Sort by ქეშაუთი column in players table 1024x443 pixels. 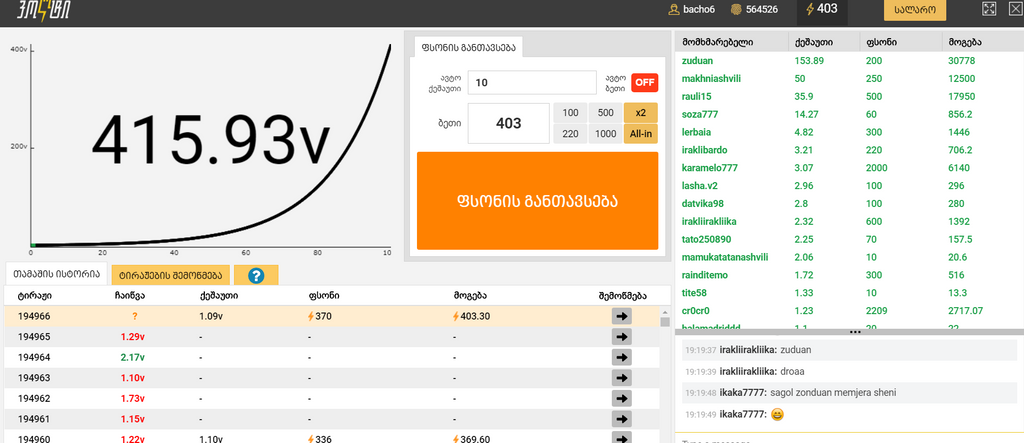click(813, 42)
